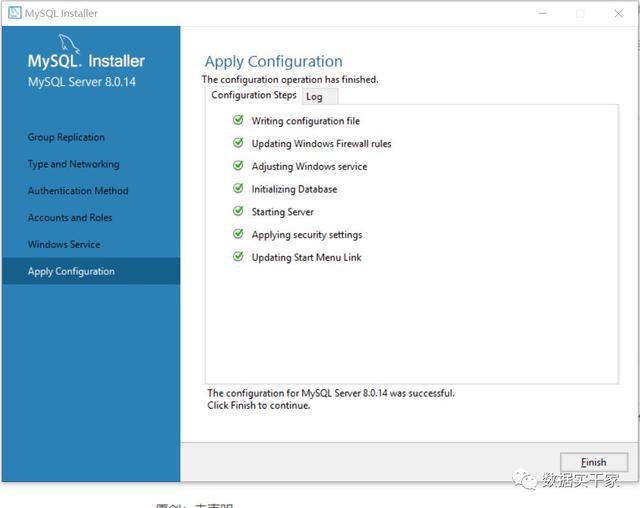This screenshot has height=508, width=640.
Task: Click check icon next to Starting Server
Action: click(238, 211)
